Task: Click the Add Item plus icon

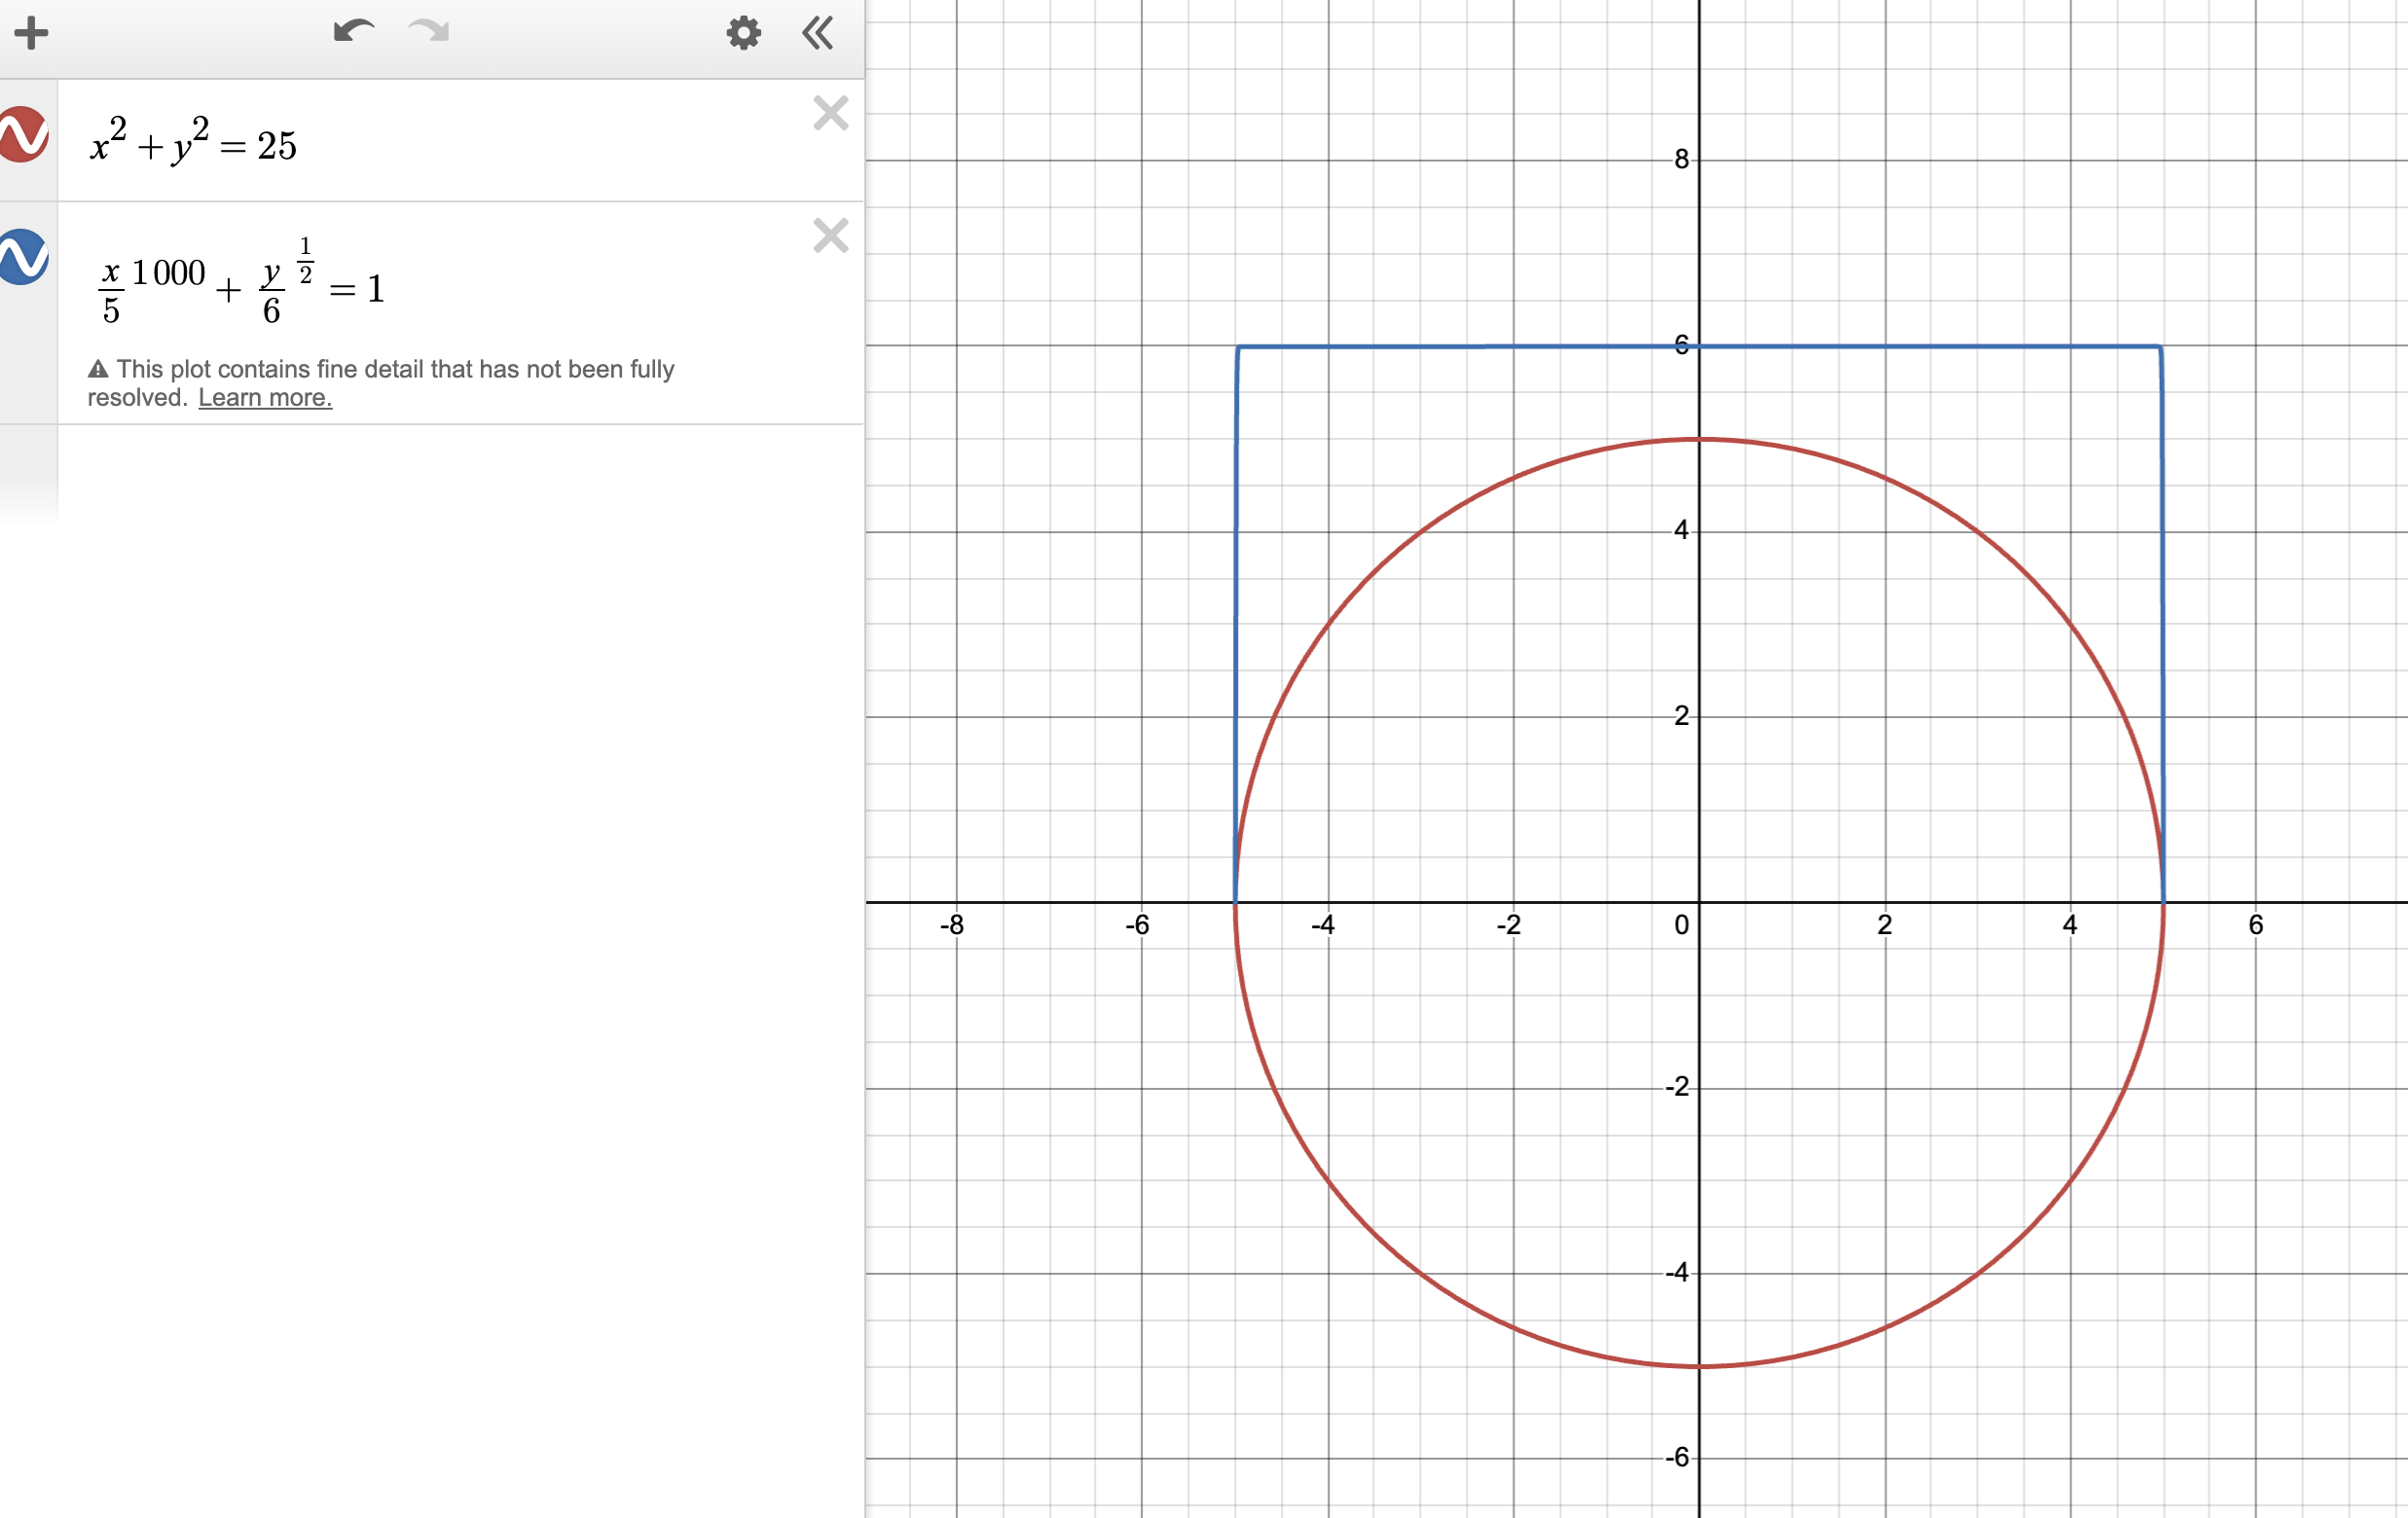Action: pyautogui.click(x=31, y=33)
